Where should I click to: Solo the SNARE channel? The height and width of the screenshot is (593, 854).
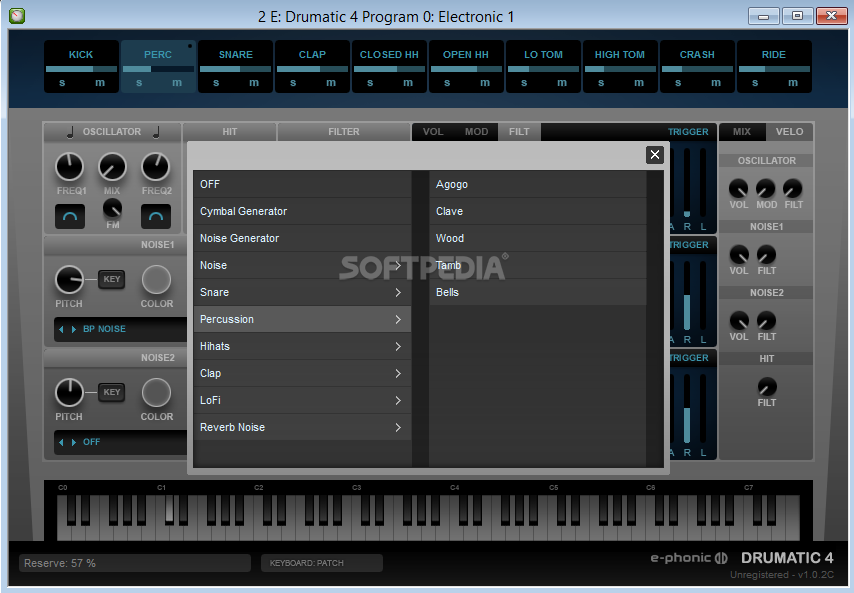click(x=216, y=83)
